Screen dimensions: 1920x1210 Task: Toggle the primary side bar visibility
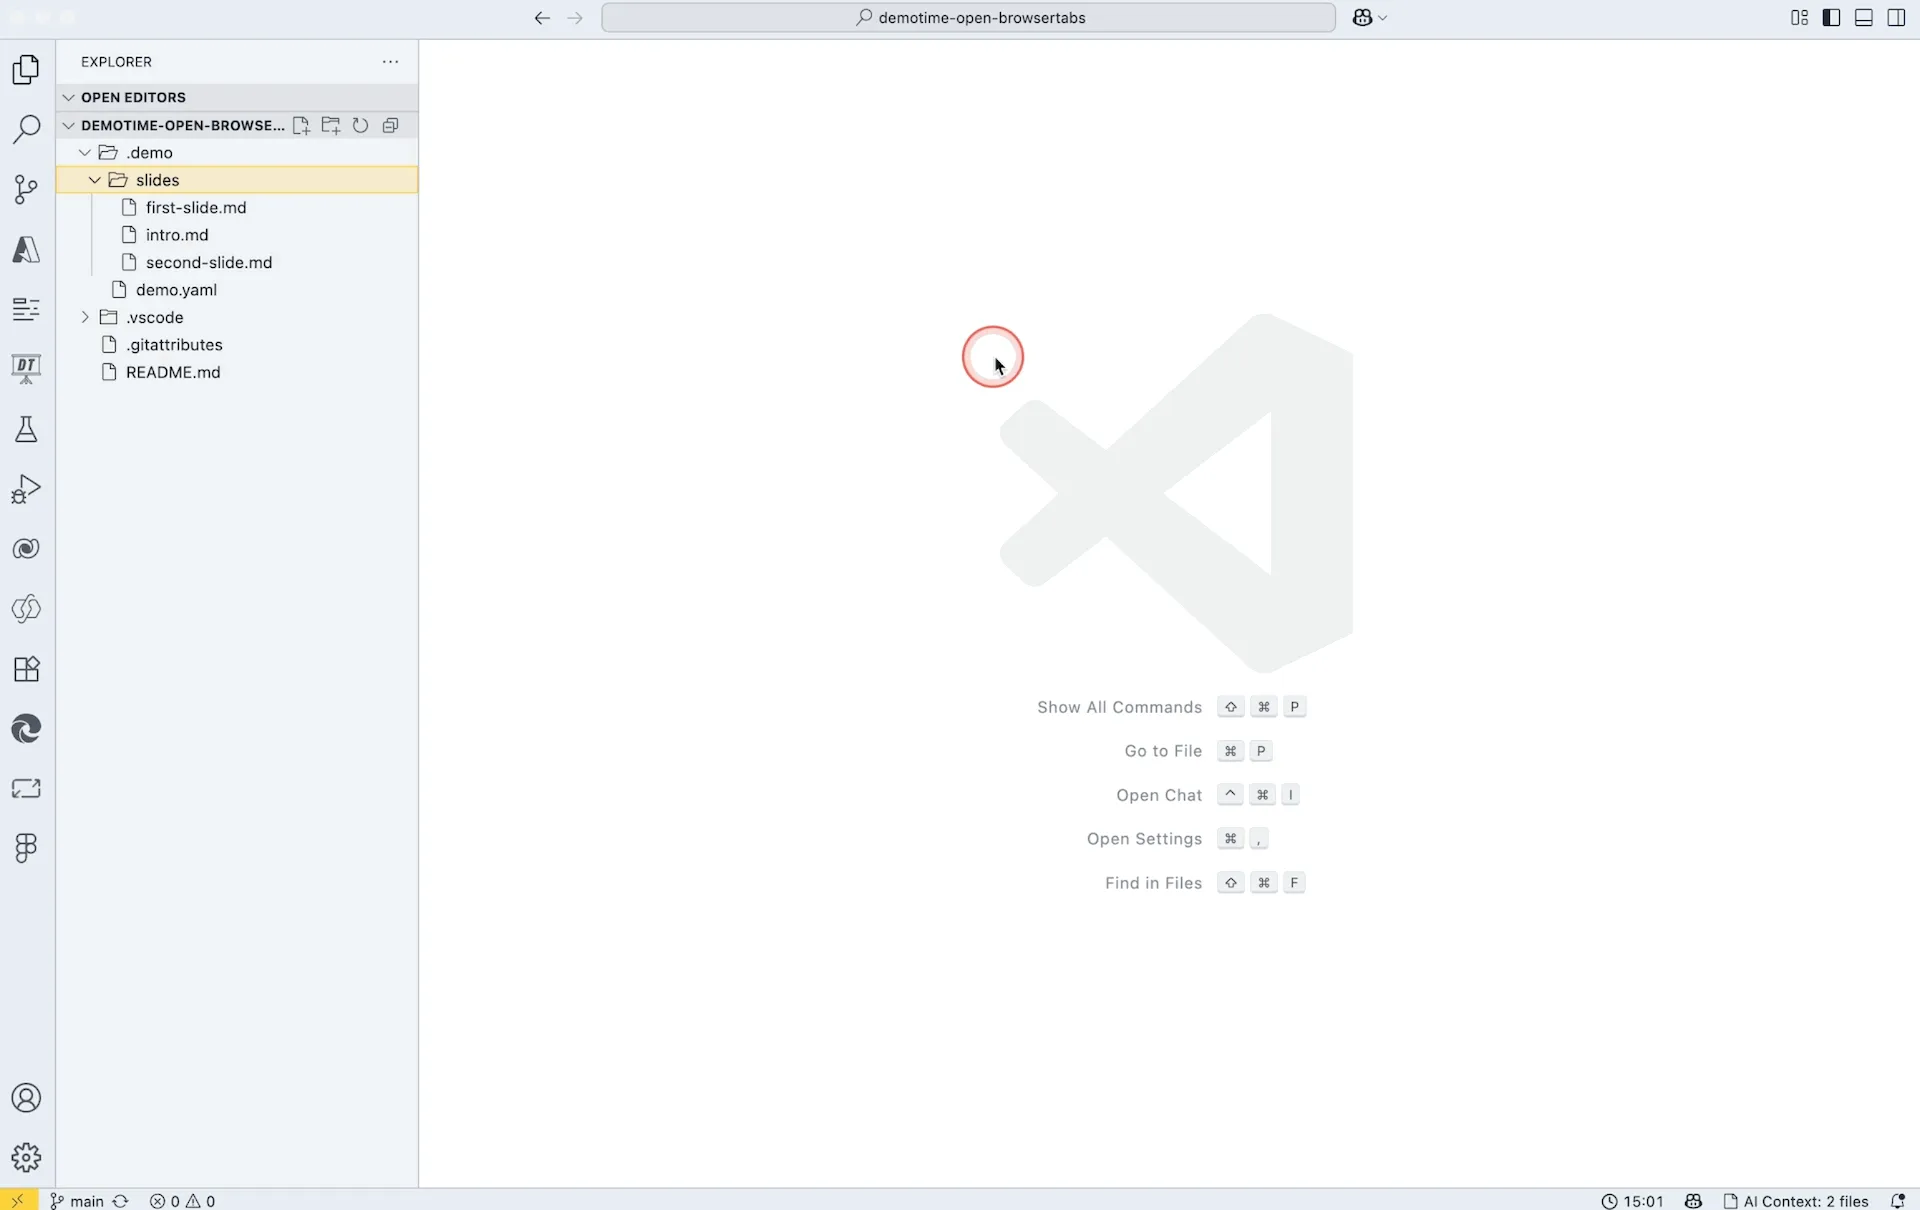(x=1831, y=18)
